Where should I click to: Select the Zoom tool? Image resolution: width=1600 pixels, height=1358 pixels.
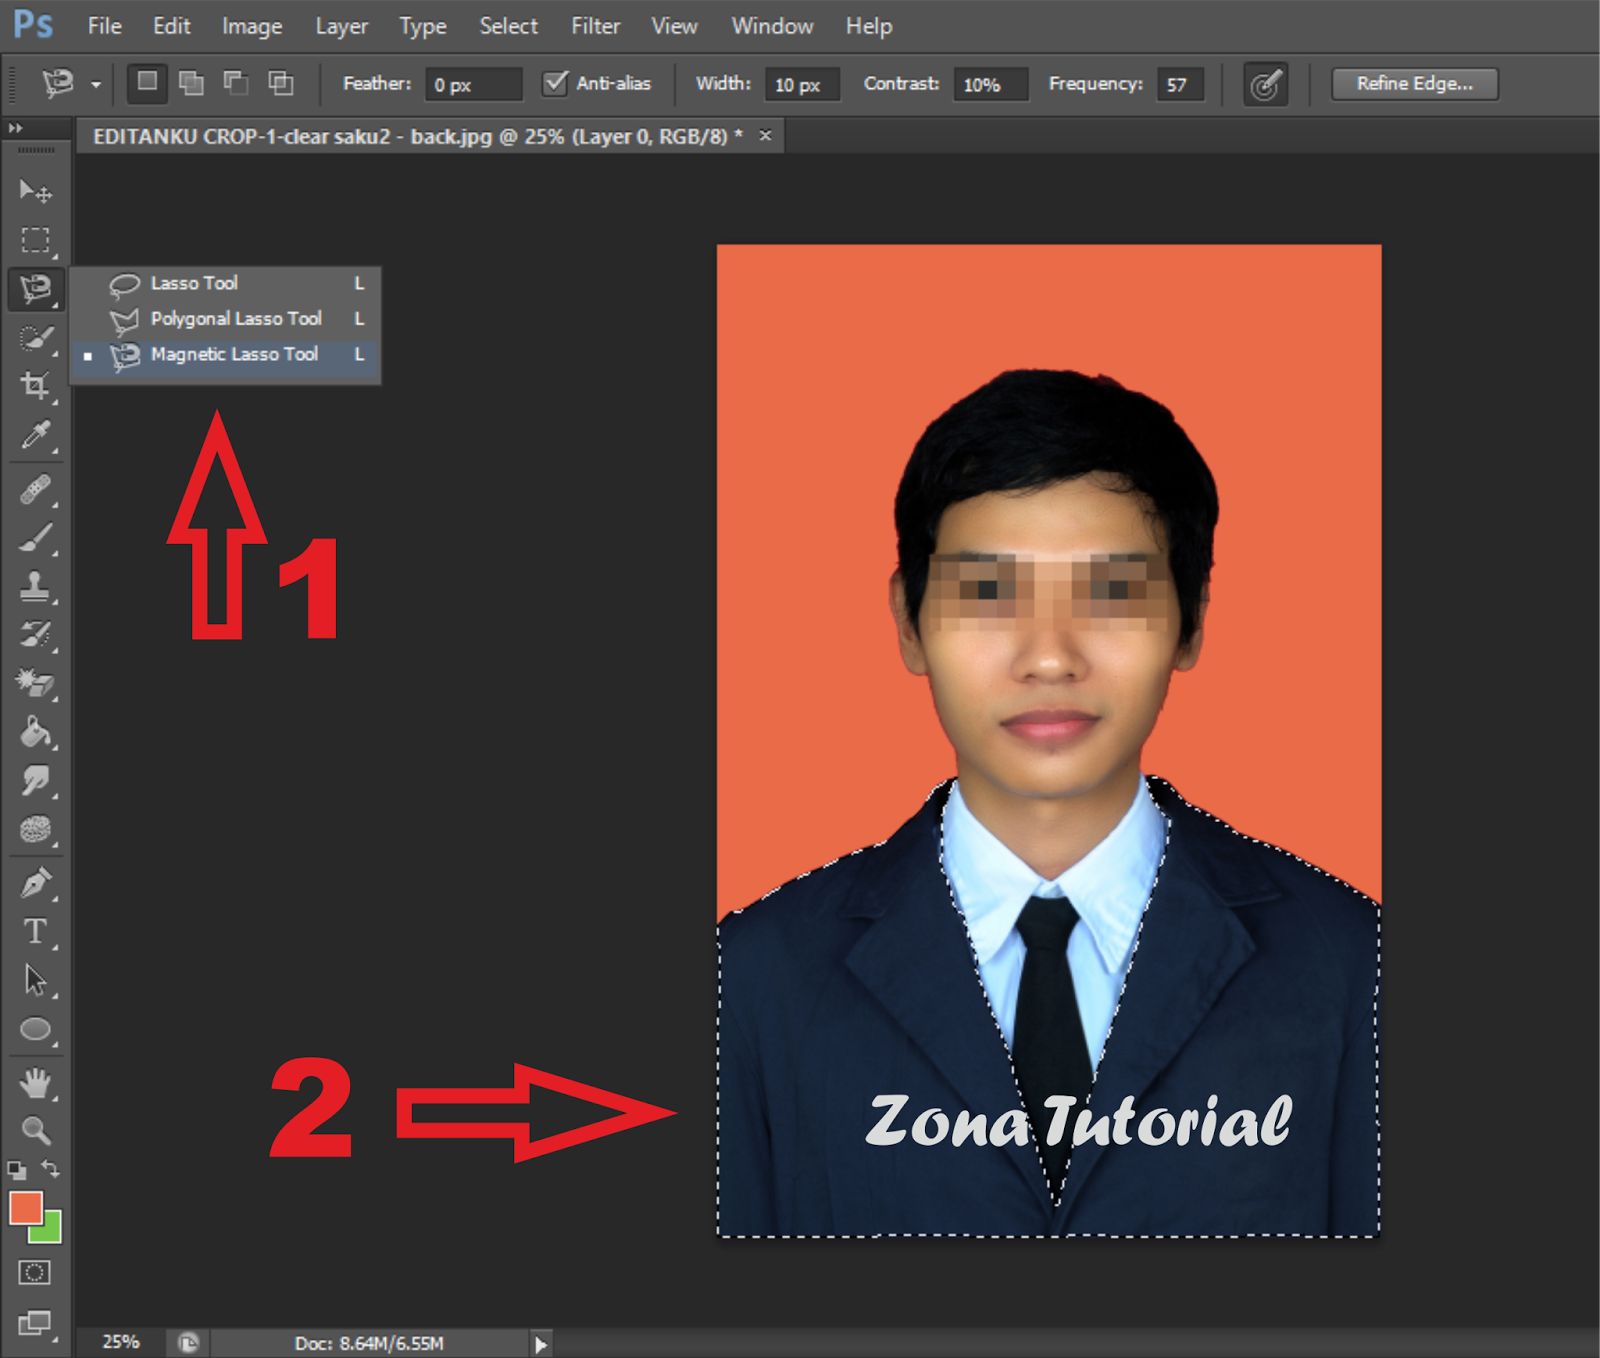click(35, 1131)
